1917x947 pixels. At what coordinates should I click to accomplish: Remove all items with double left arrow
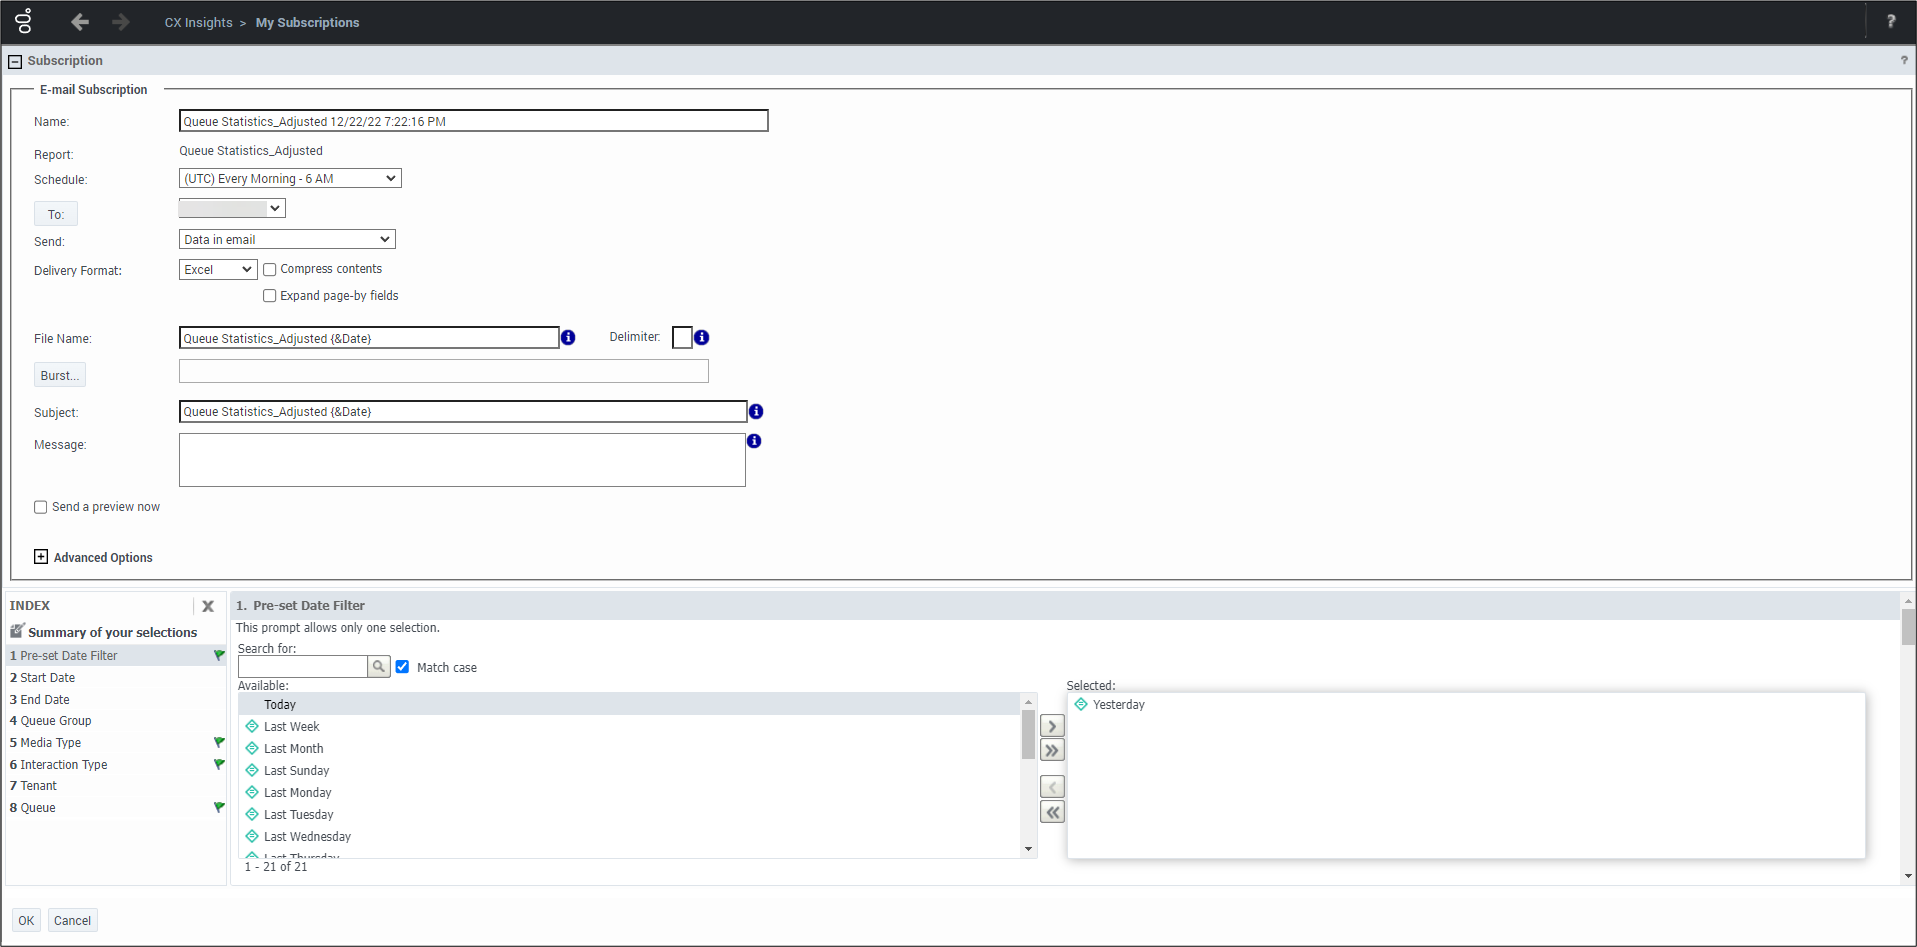click(x=1052, y=812)
